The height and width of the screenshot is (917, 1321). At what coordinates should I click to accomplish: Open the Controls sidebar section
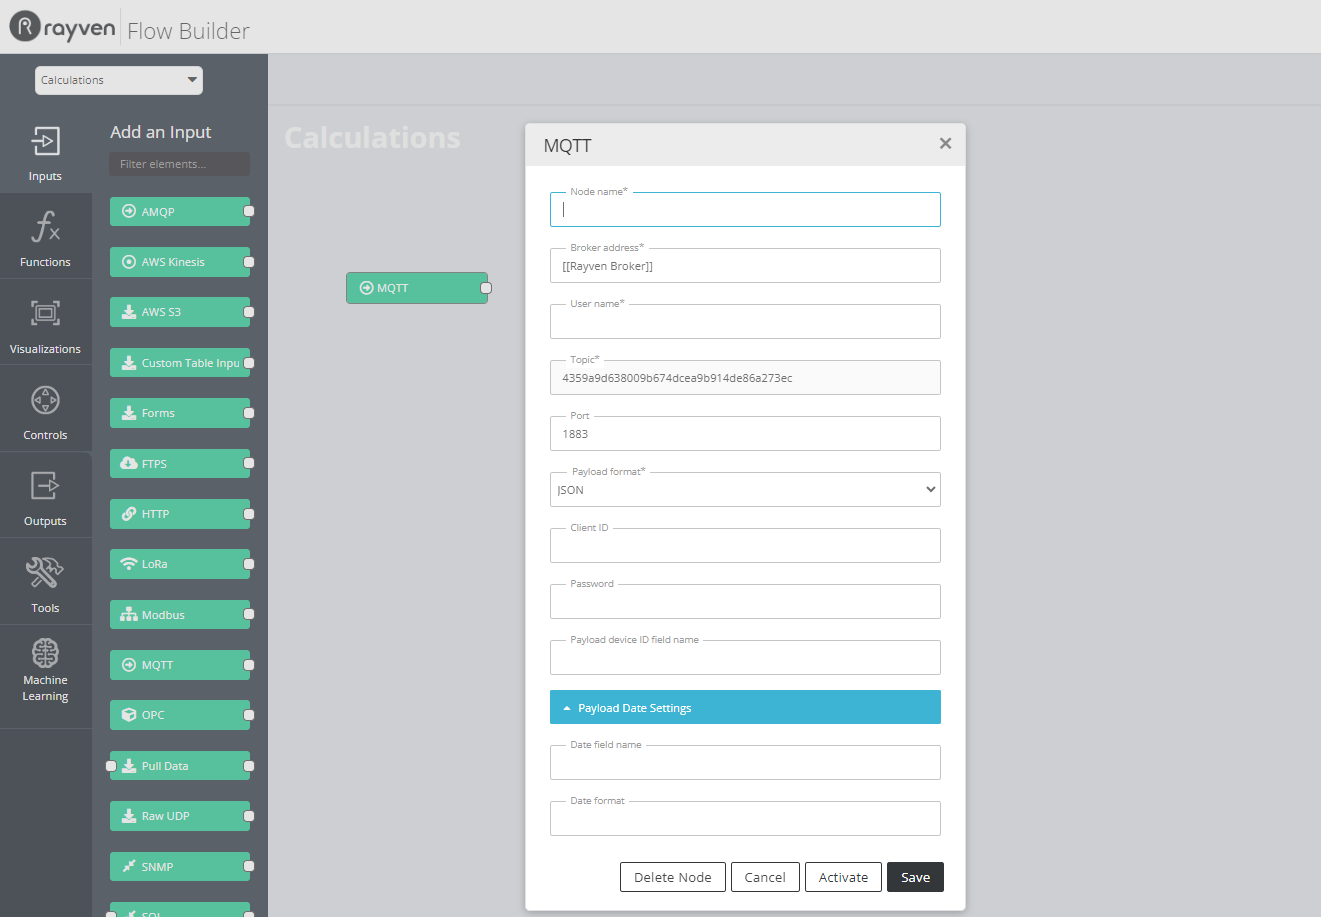click(45, 410)
